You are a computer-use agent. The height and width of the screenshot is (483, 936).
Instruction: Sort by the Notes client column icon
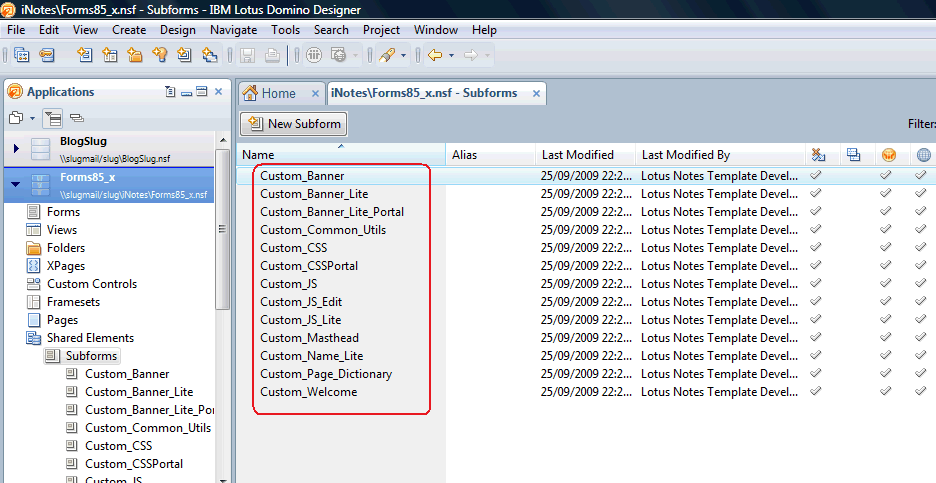(888, 155)
